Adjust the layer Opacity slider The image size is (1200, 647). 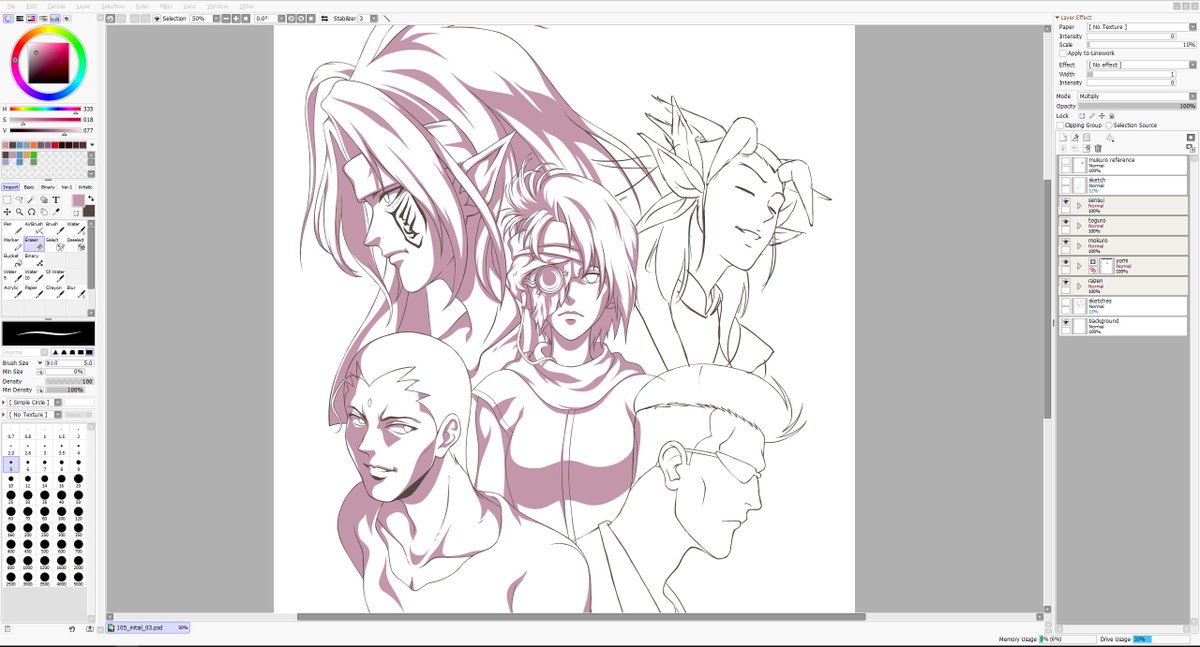[x=1137, y=105]
